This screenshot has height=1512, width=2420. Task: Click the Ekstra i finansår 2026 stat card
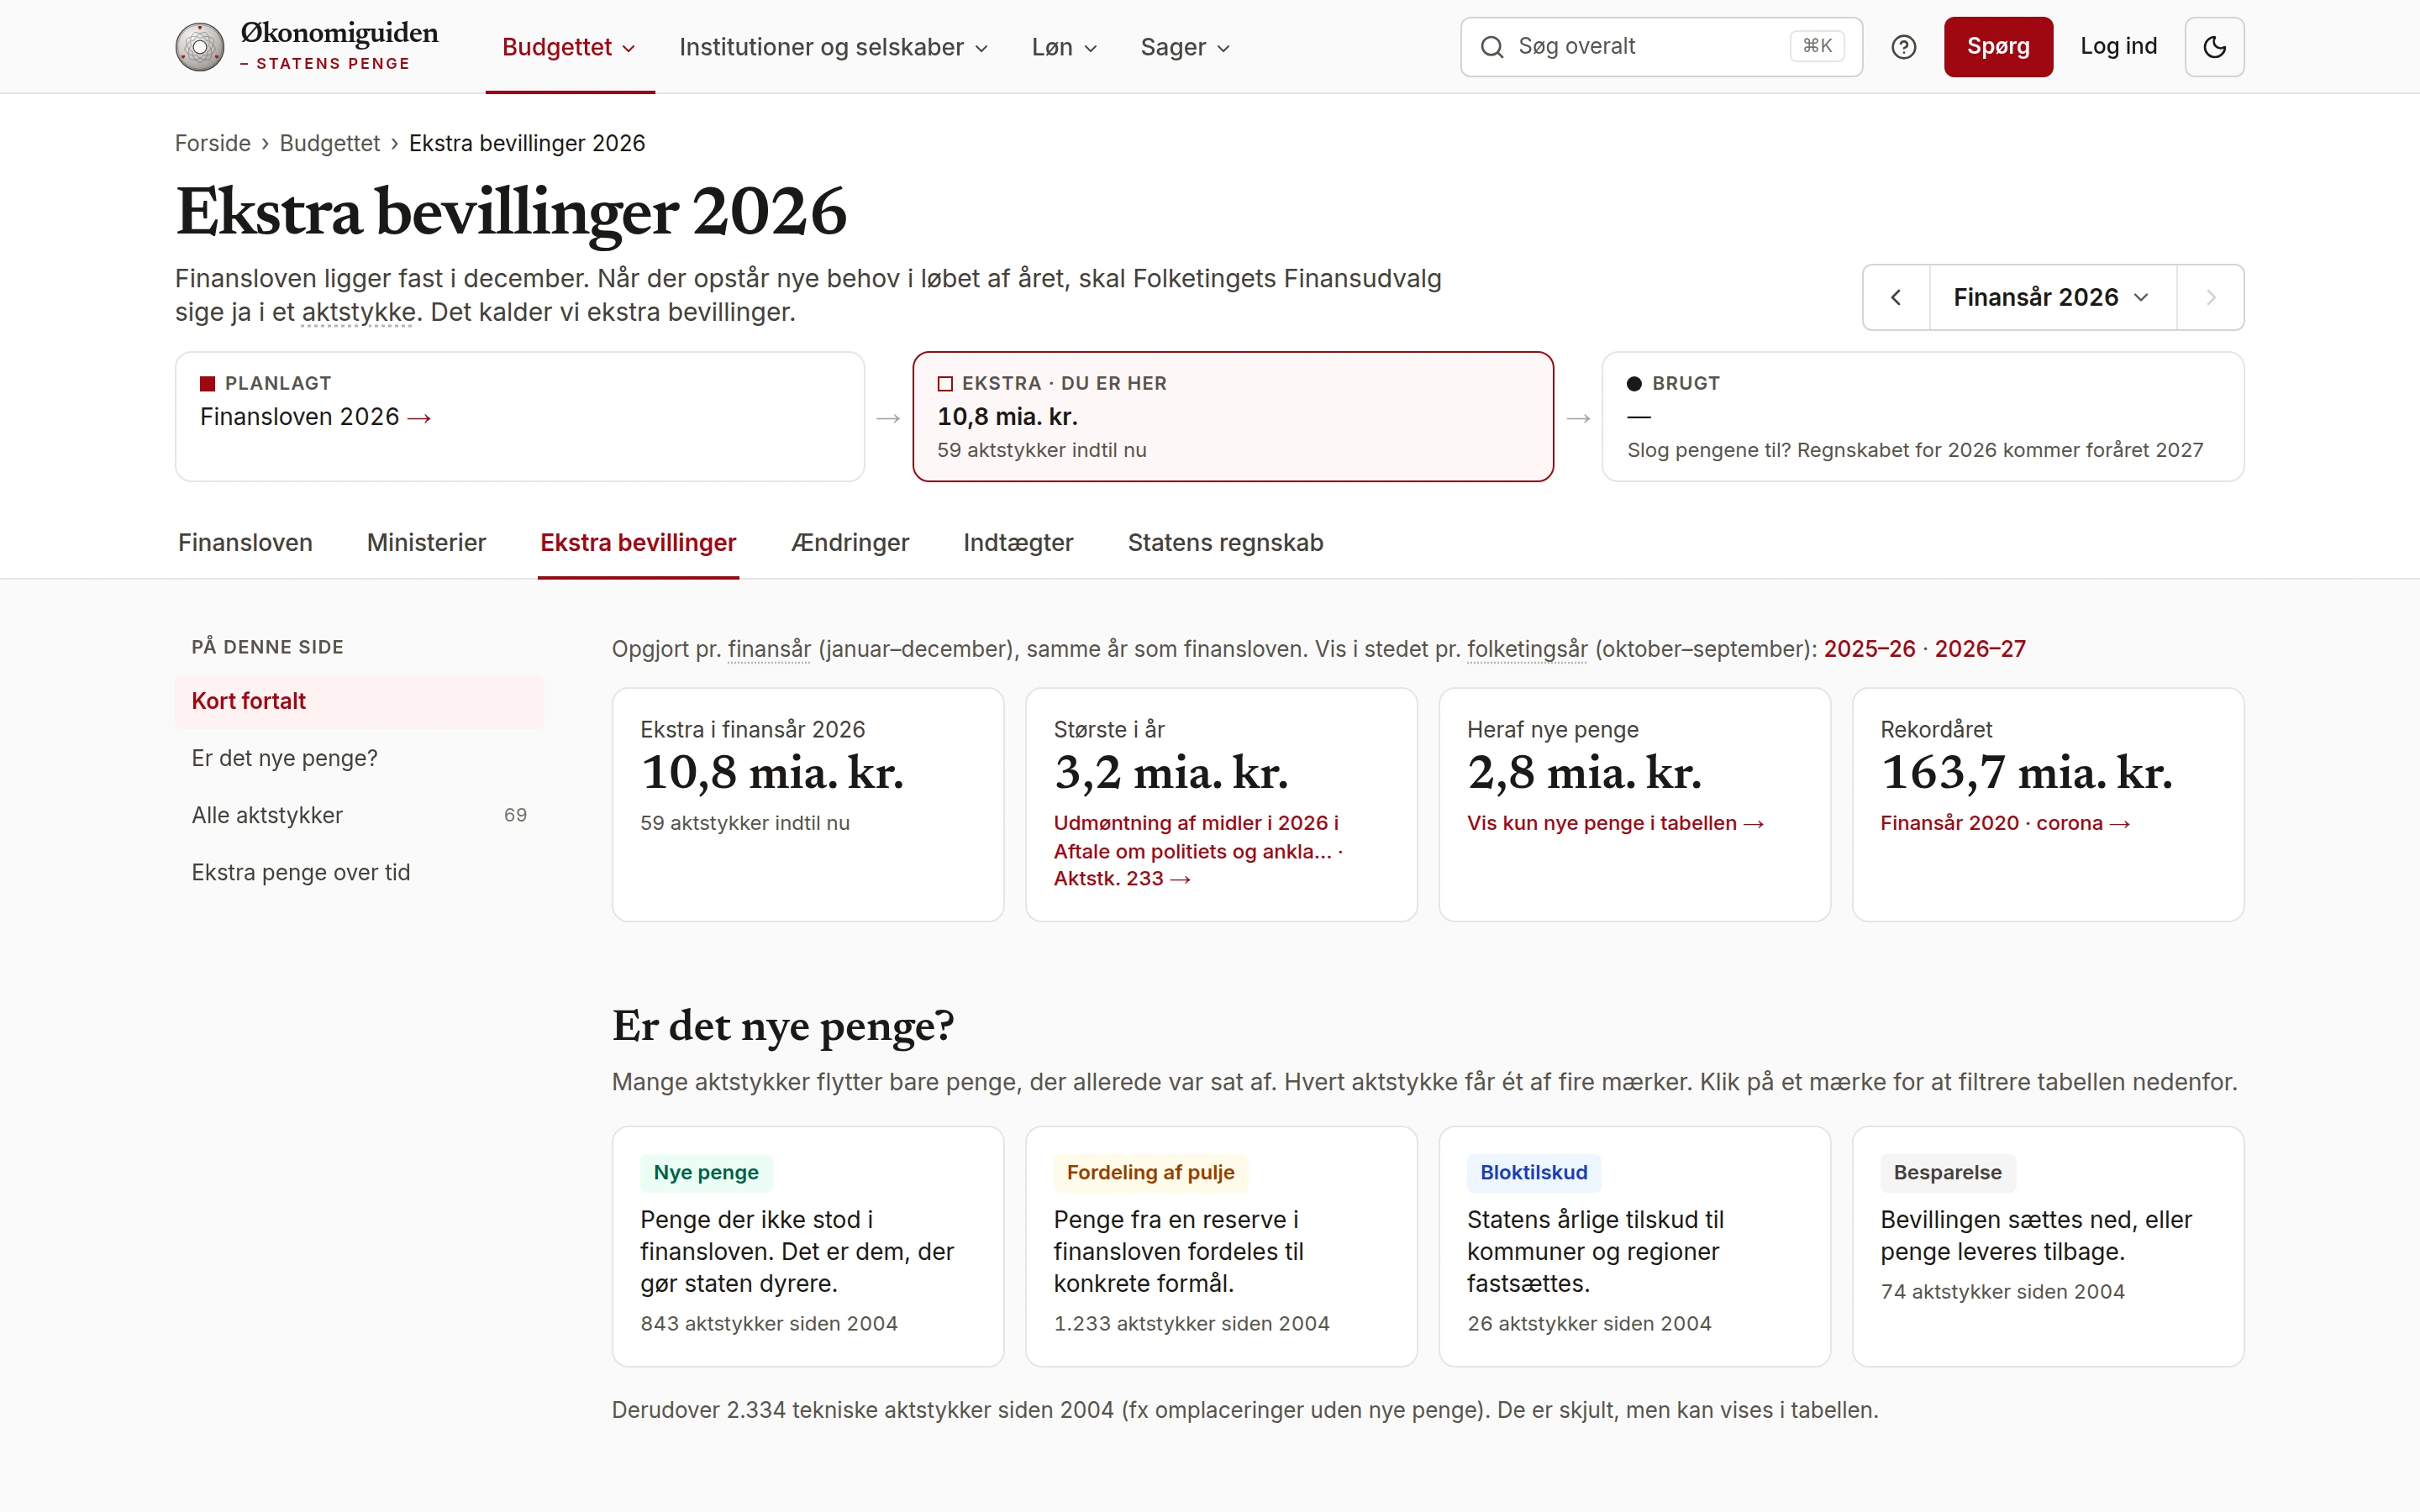click(x=808, y=804)
